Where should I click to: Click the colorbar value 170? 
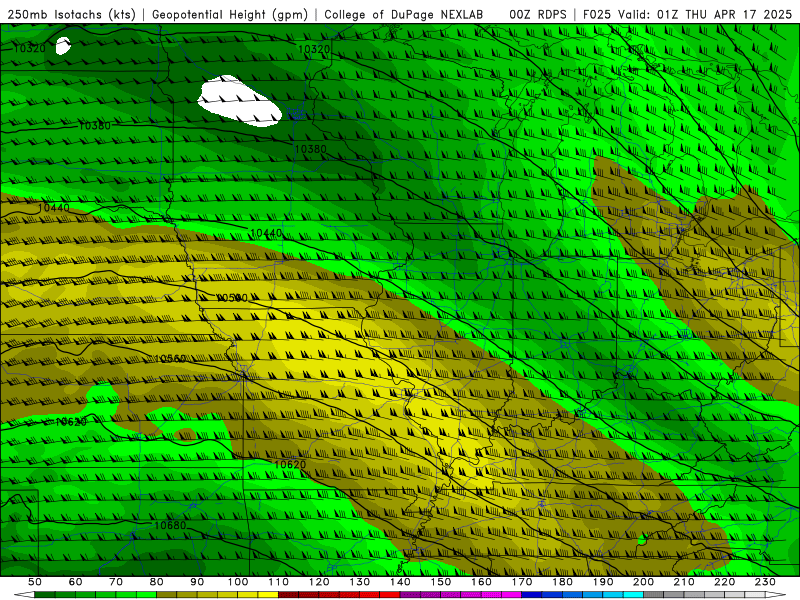coord(522,582)
